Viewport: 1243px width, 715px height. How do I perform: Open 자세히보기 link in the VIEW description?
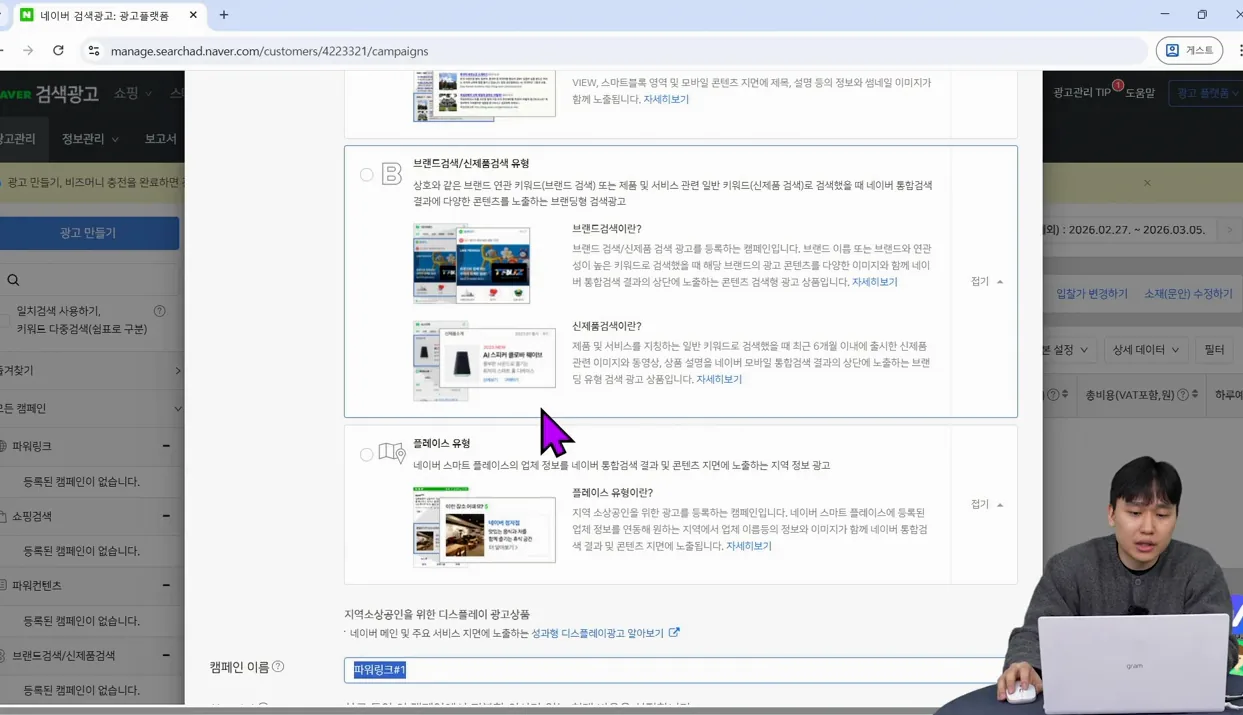tap(666, 99)
